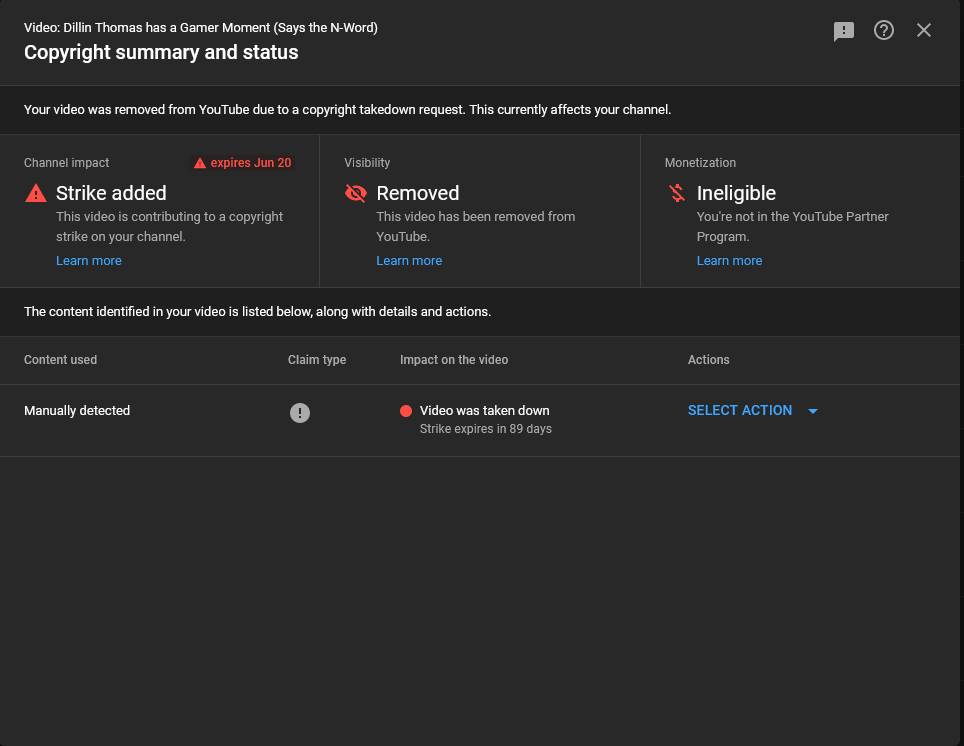Click the video title line at top
Viewport: 964px width, 746px height.
tap(201, 28)
